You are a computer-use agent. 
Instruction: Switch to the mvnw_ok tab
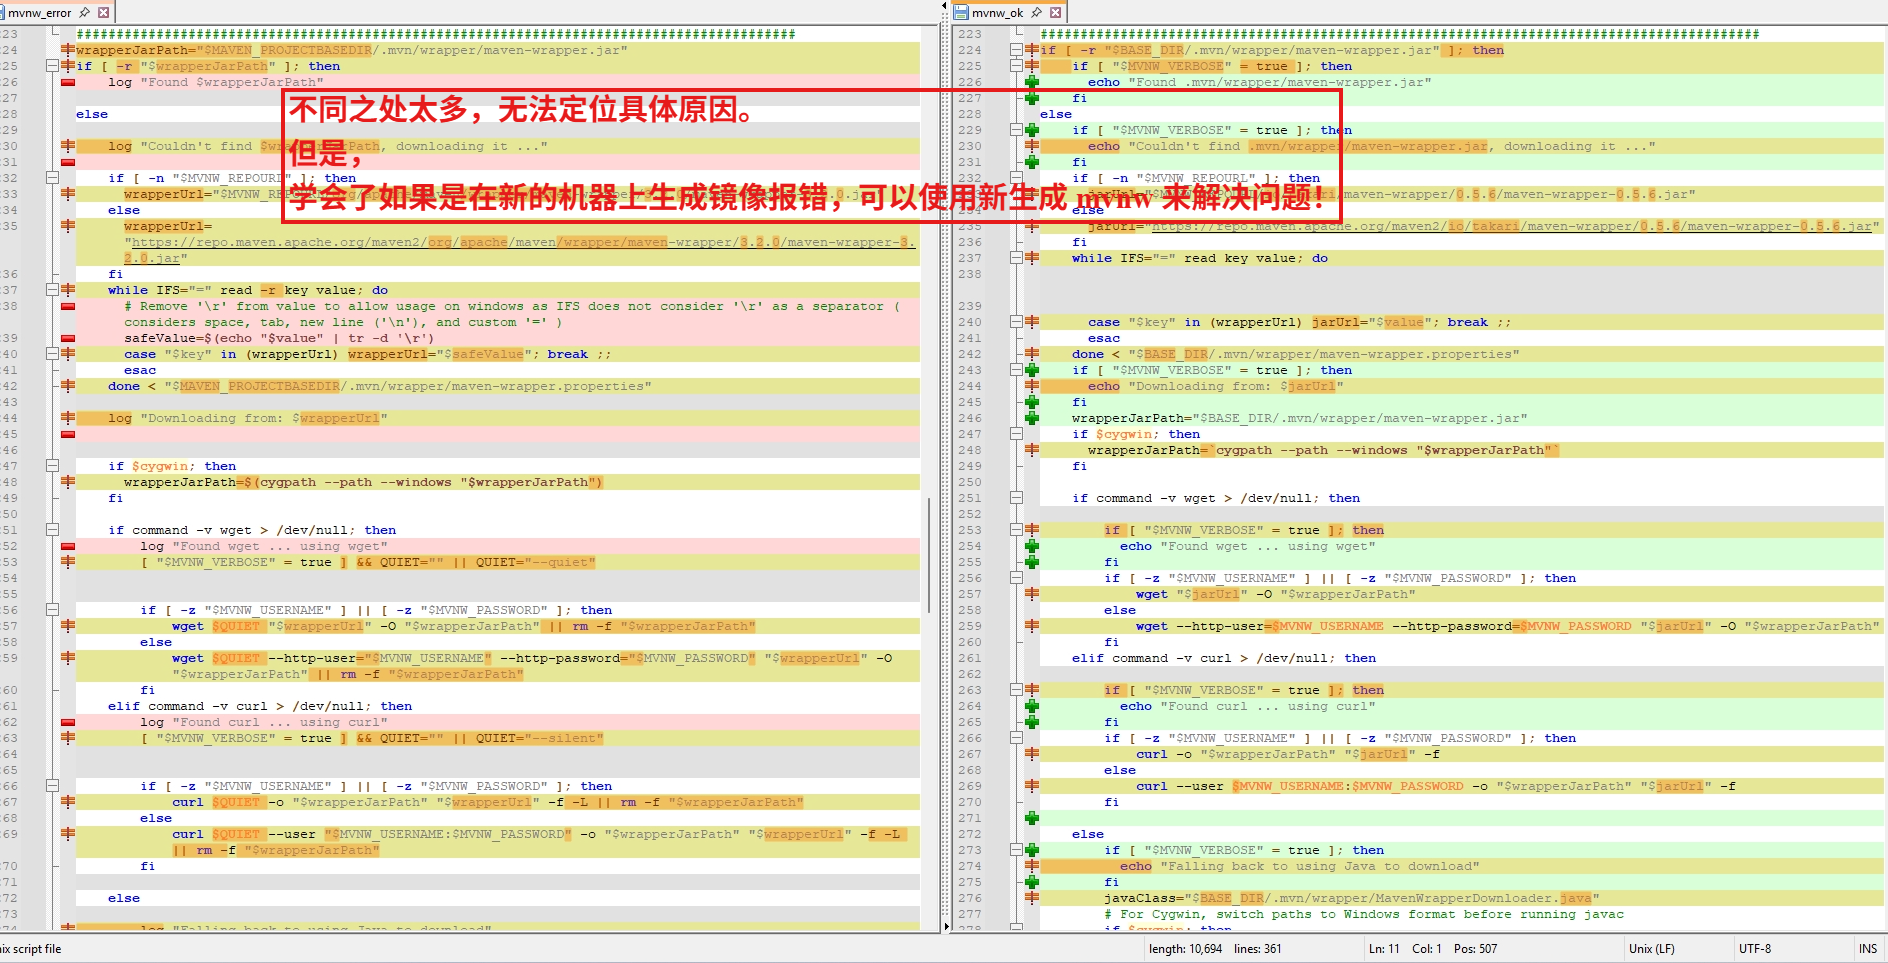point(1000,12)
